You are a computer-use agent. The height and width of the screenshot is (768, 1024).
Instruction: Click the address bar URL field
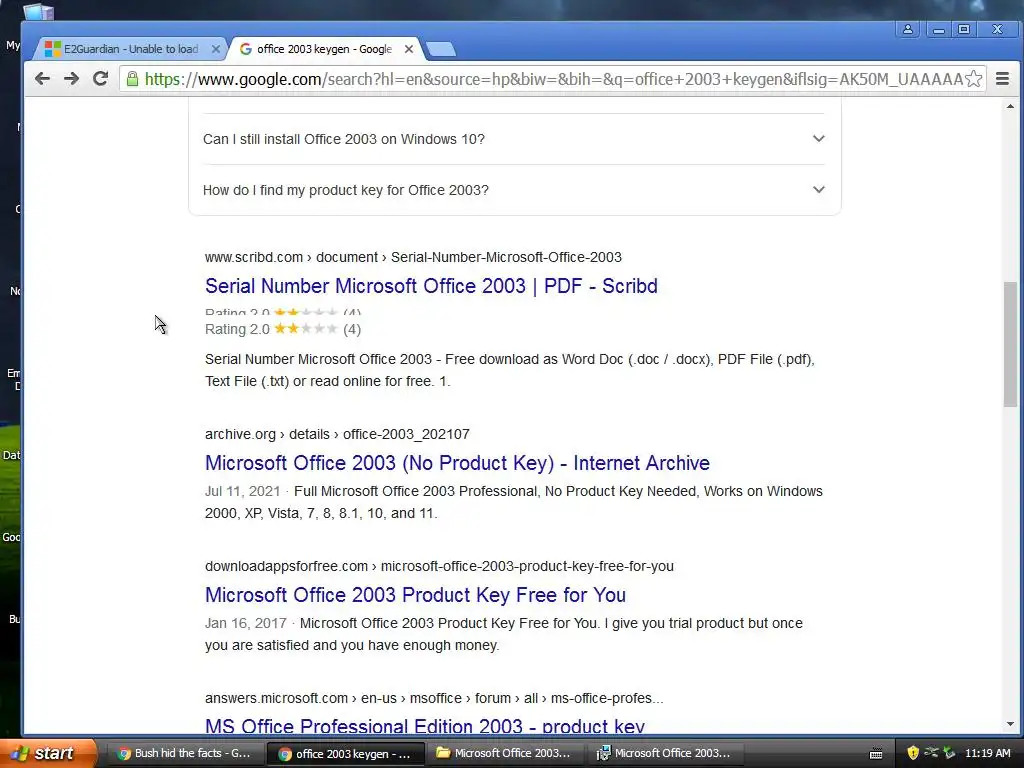pyautogui.click(x=552, y=79)
